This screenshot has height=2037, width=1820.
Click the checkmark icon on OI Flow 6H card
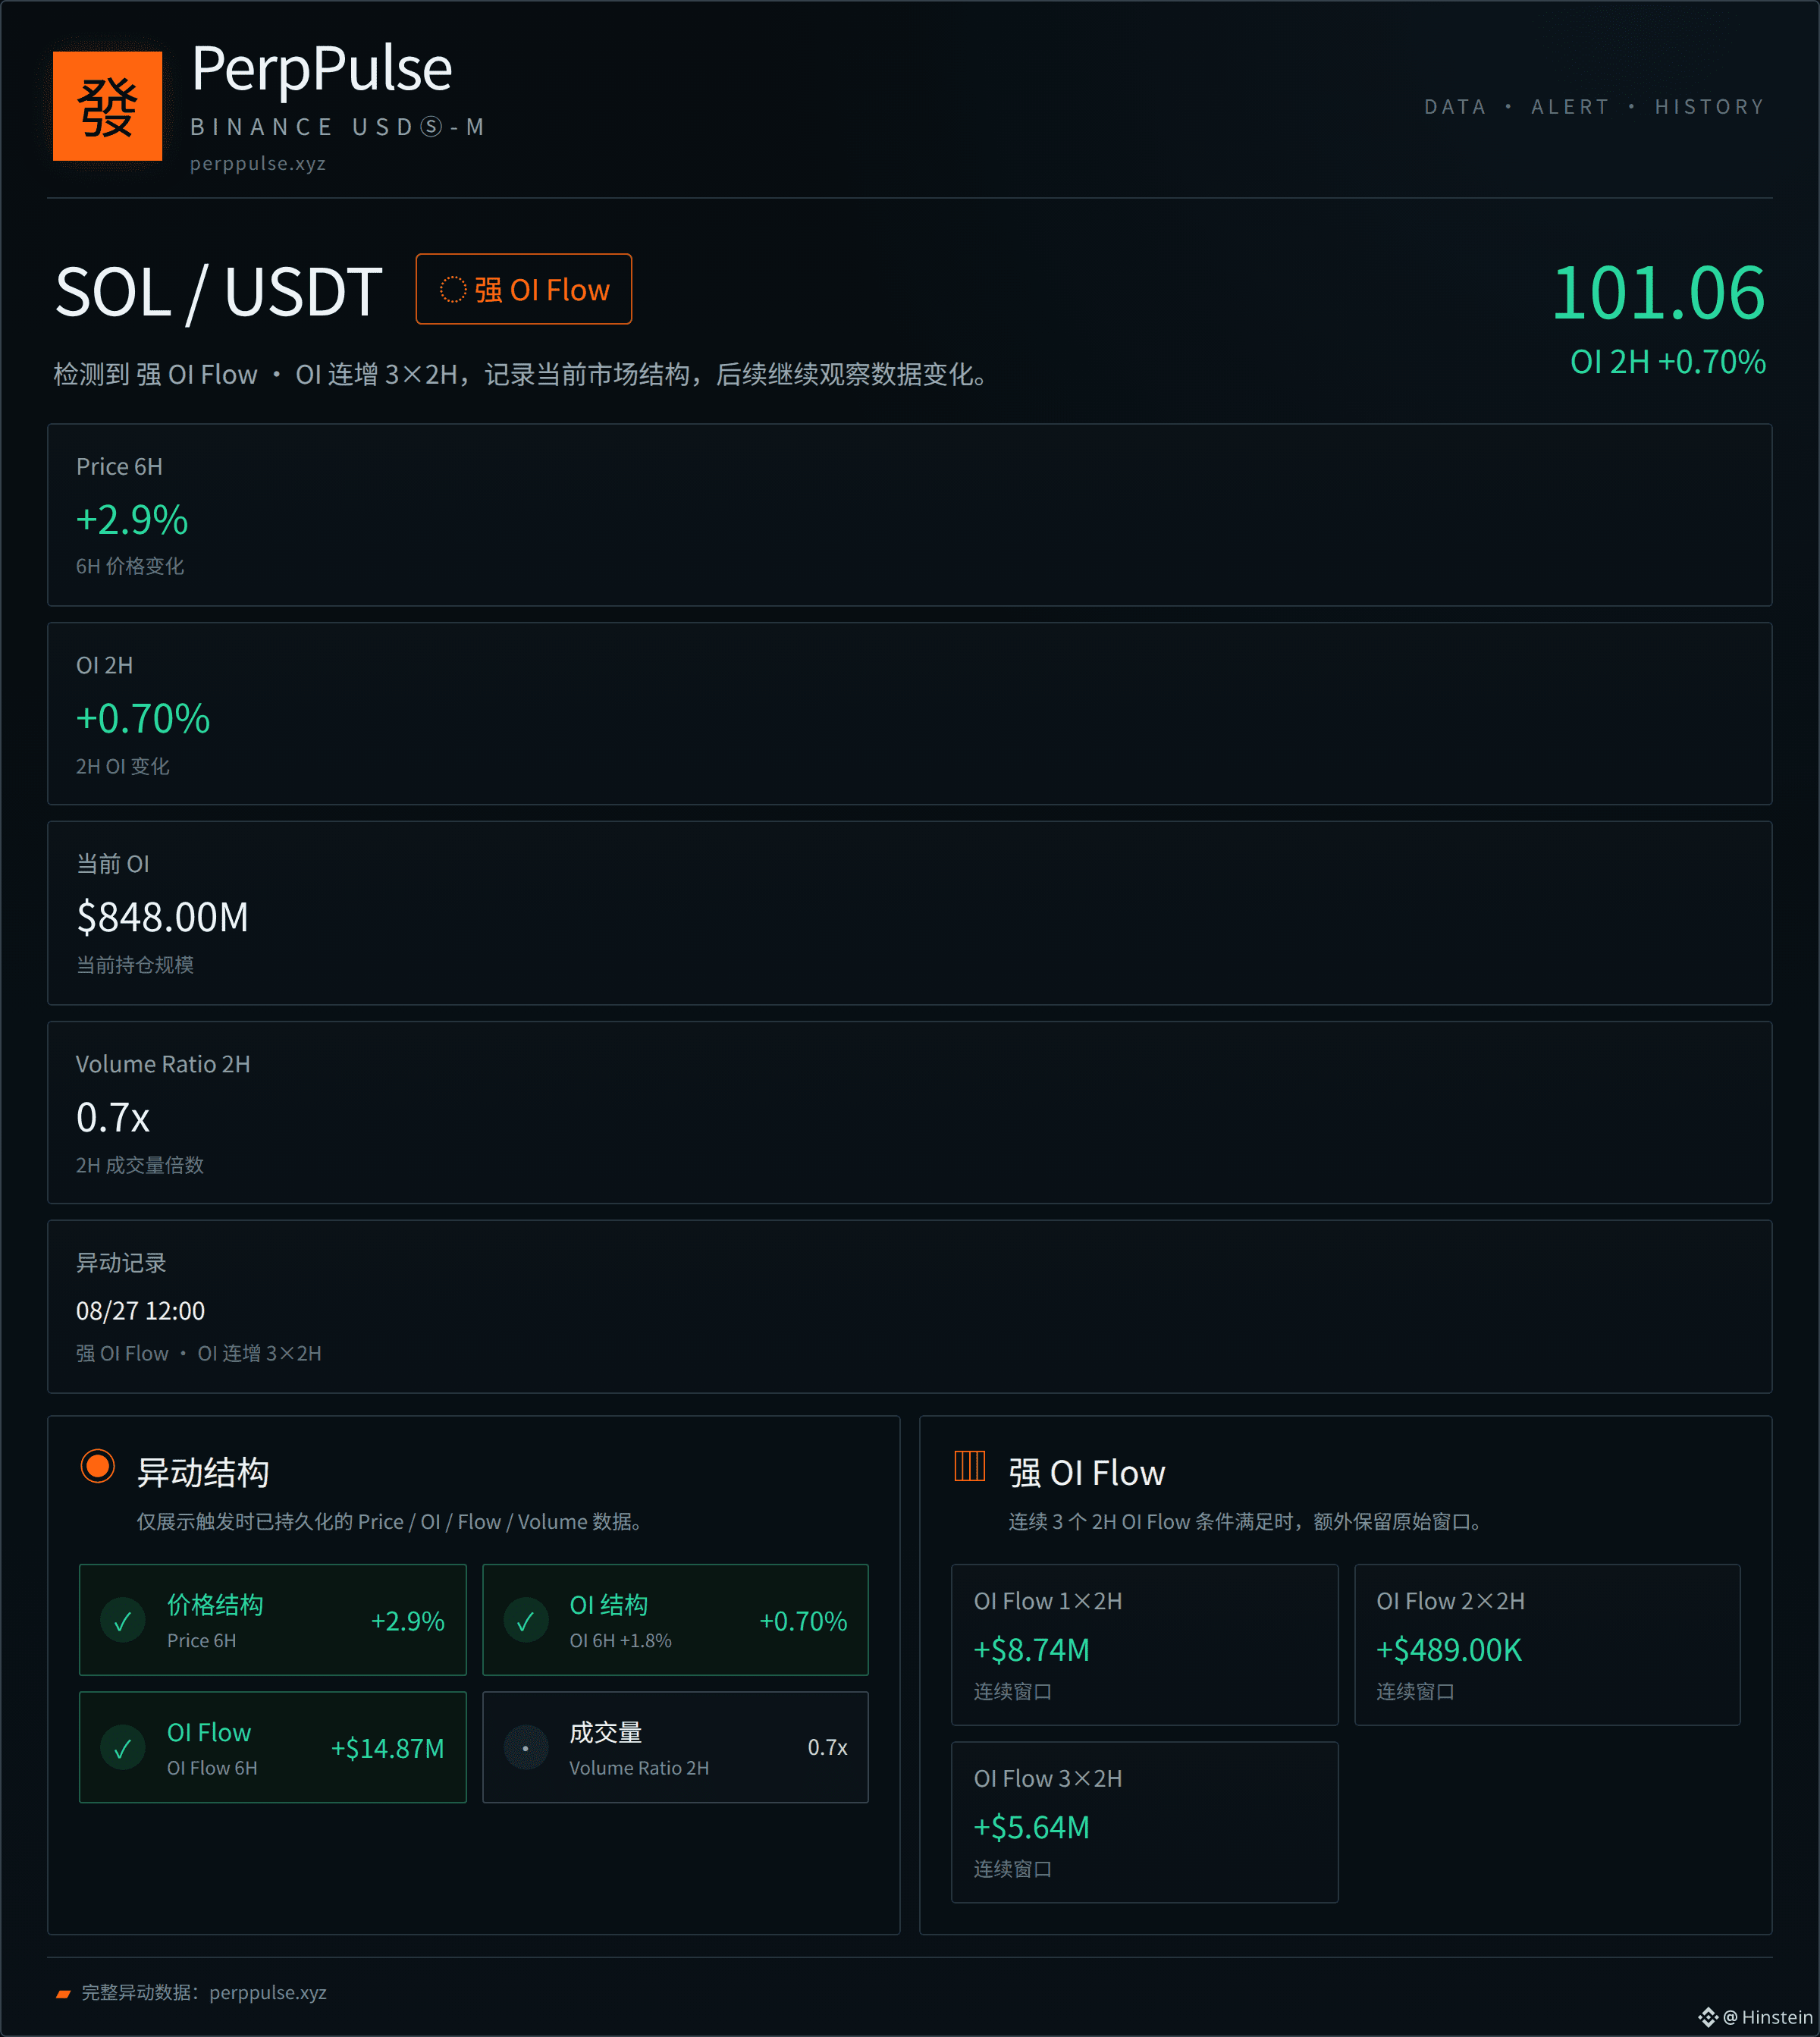pos(123,1748)
